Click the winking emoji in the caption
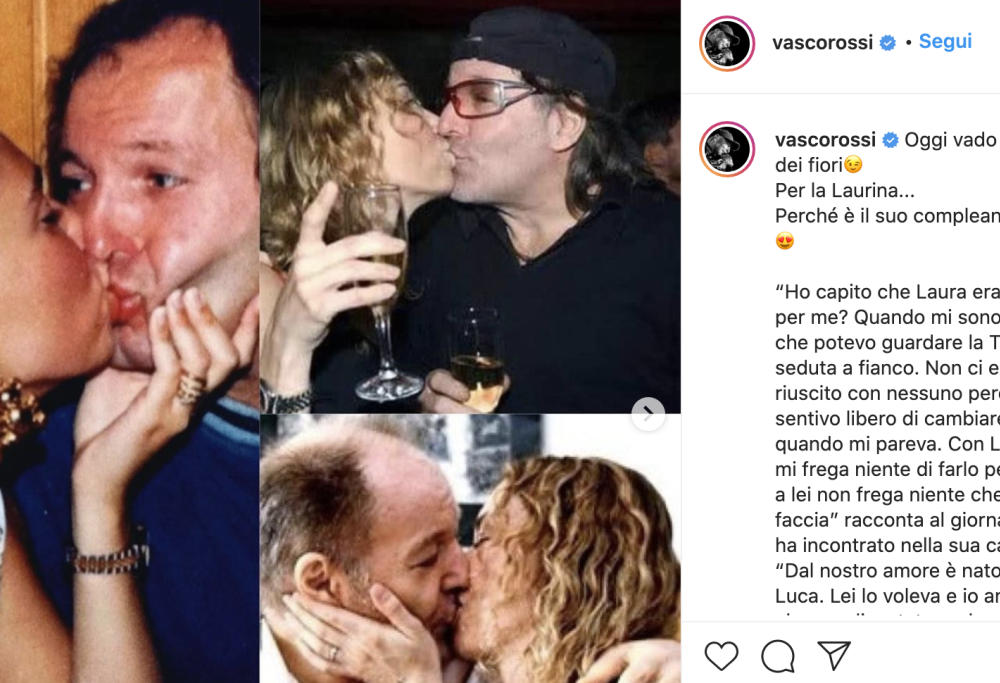 coord(852,166)
